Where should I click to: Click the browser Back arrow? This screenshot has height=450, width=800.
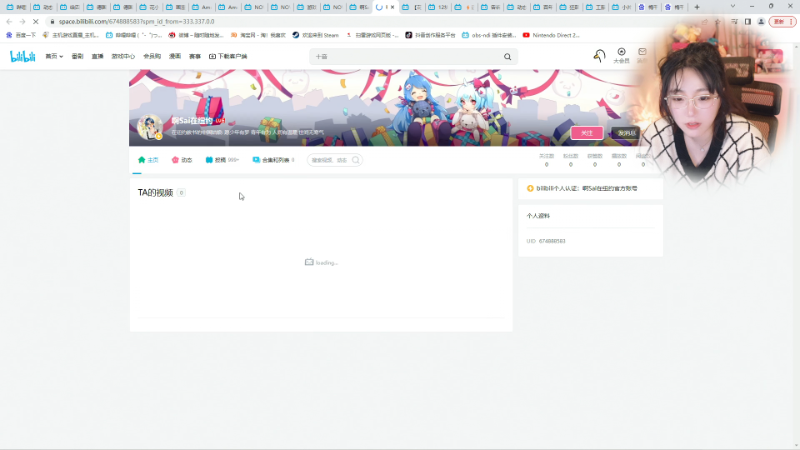(x=9, y=21)
